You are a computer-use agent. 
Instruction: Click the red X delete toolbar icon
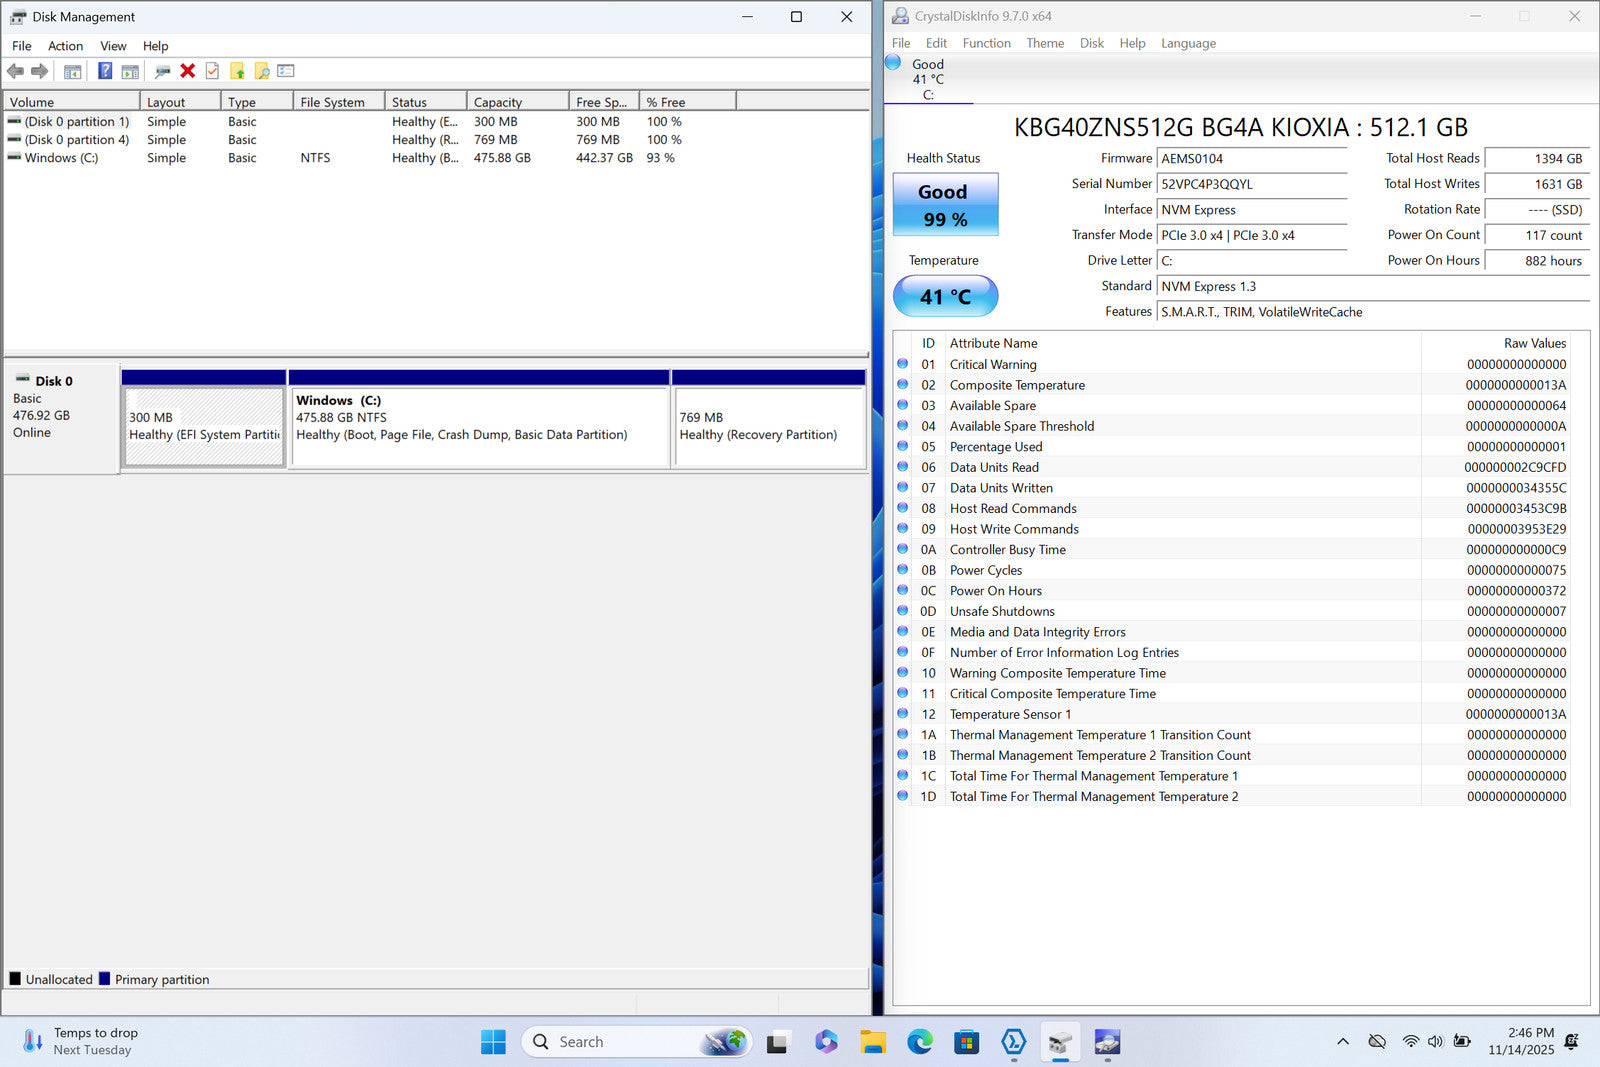187,71
